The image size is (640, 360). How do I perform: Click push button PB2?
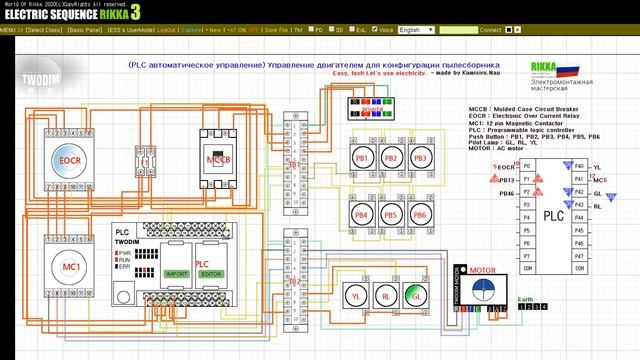pos(391,158)
